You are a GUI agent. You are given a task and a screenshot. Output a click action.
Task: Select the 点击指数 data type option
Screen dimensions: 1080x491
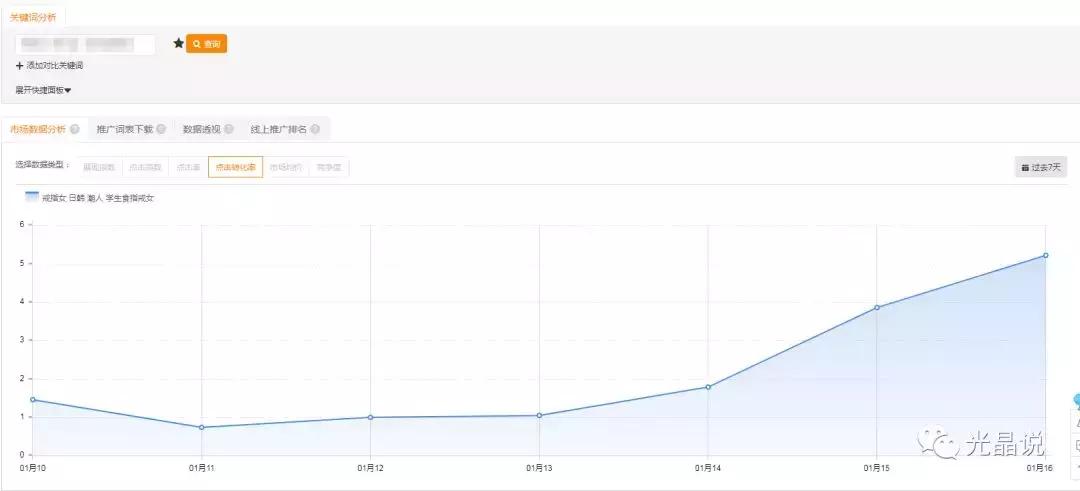point(145,167)
